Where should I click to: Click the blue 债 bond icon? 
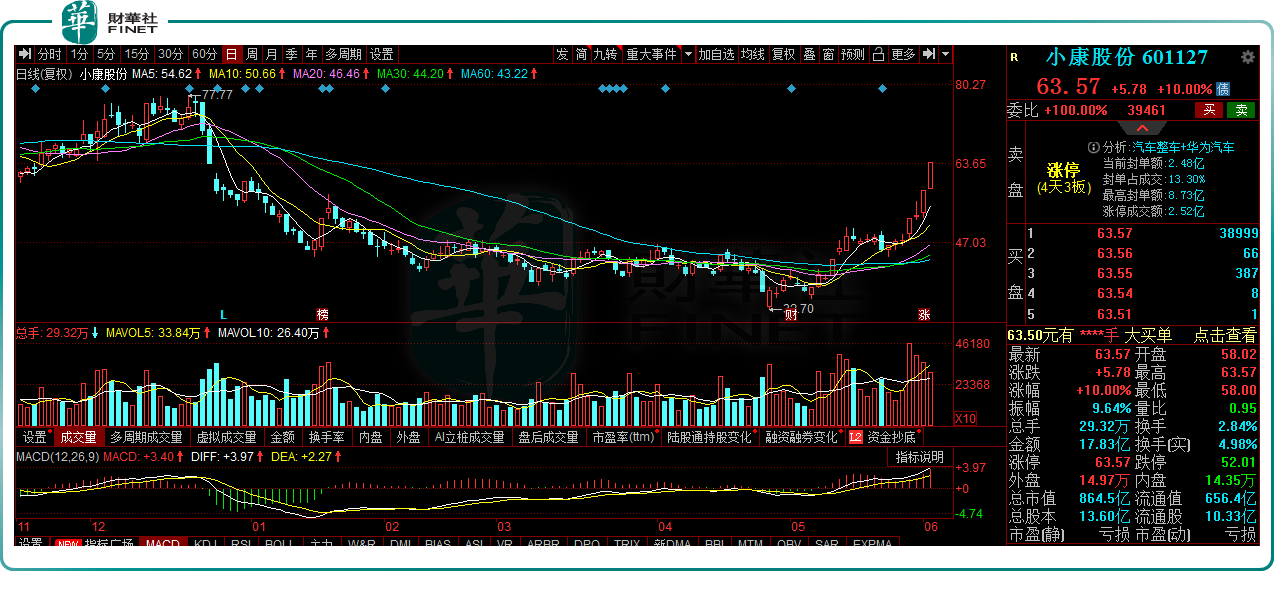(1223, 89)
